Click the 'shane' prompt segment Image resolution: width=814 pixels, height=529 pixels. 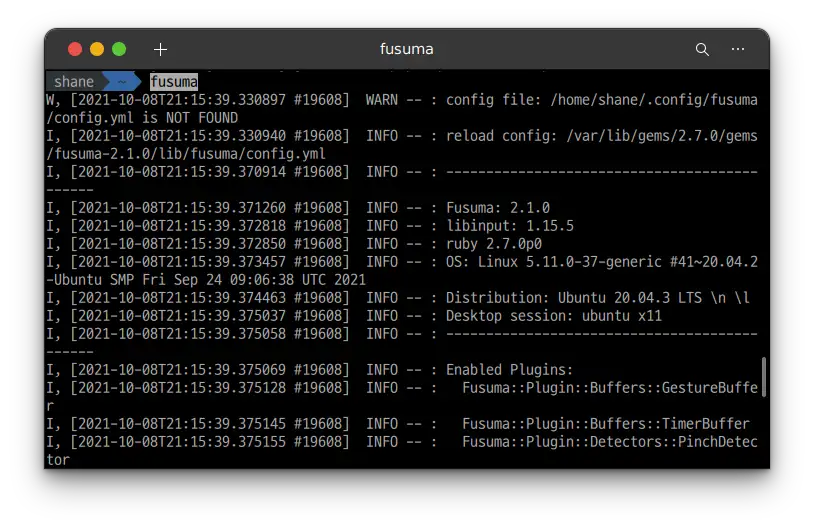pyautogui.click(x=74, y=82)
